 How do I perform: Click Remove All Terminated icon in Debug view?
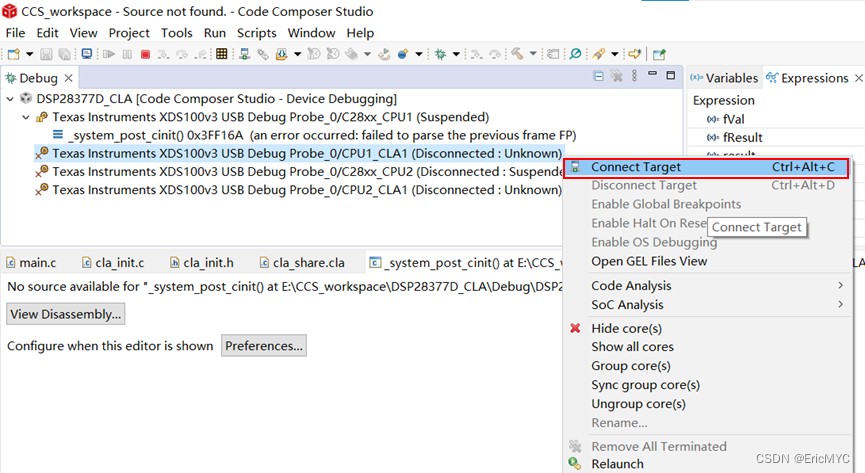616,76
